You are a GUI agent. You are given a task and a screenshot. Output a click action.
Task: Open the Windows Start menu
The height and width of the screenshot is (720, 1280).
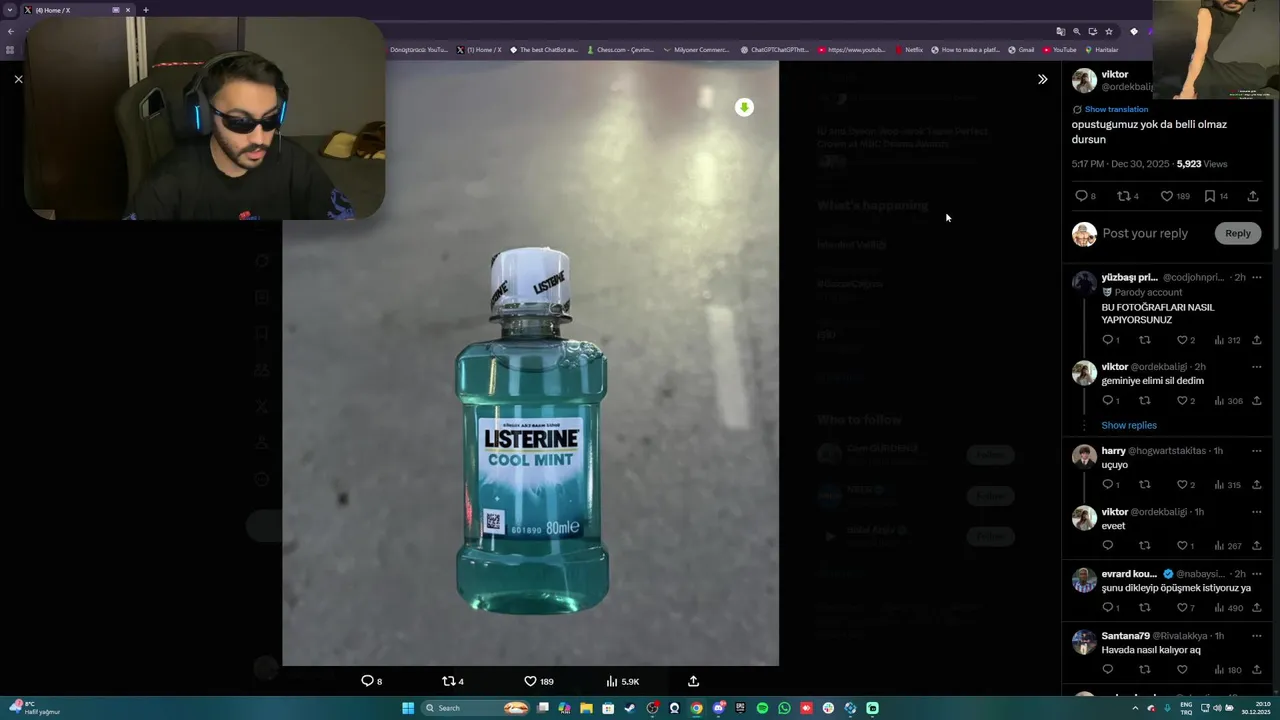coord(408,708)
